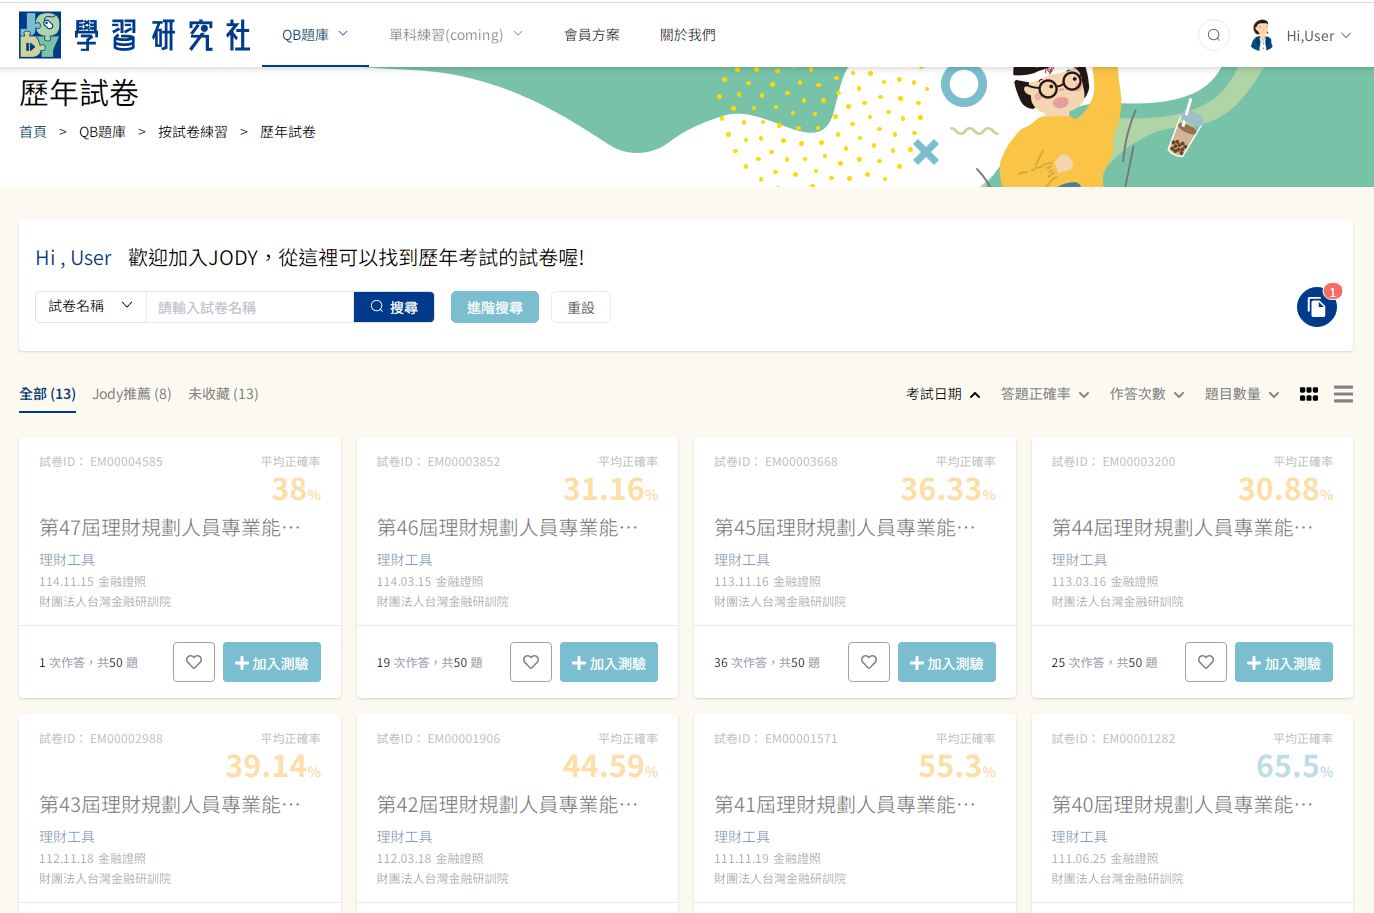Click the exam name search input field
This screenshot has height=913, width=1374.
pyautogui.click(x=250, y=307)
